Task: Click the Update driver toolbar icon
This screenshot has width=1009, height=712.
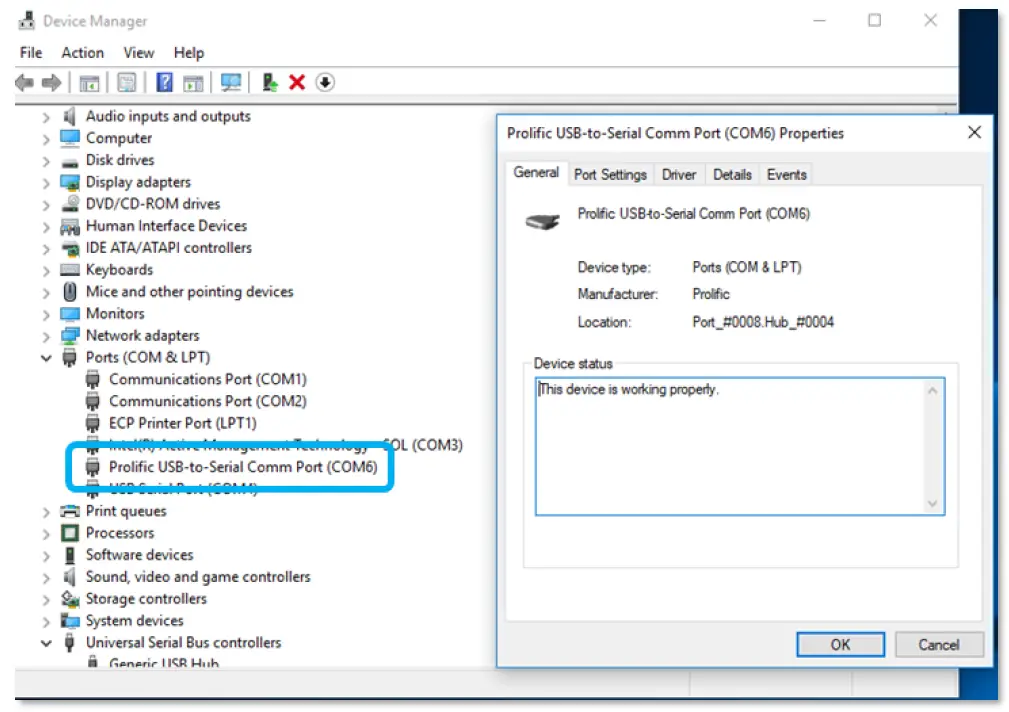Action: pos(270,82)
